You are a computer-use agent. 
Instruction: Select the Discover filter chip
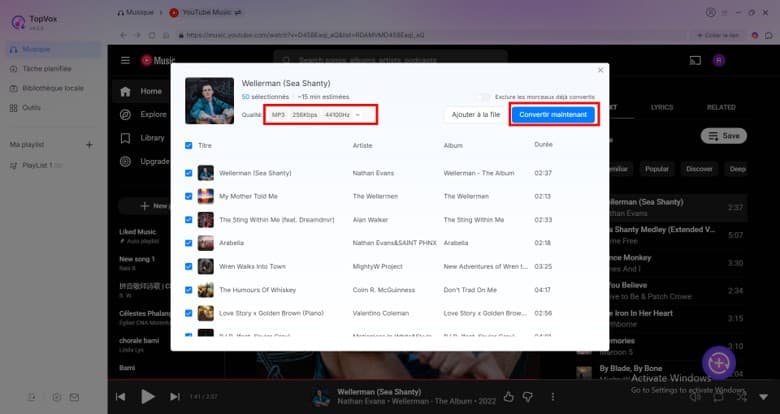coord(699,169)
